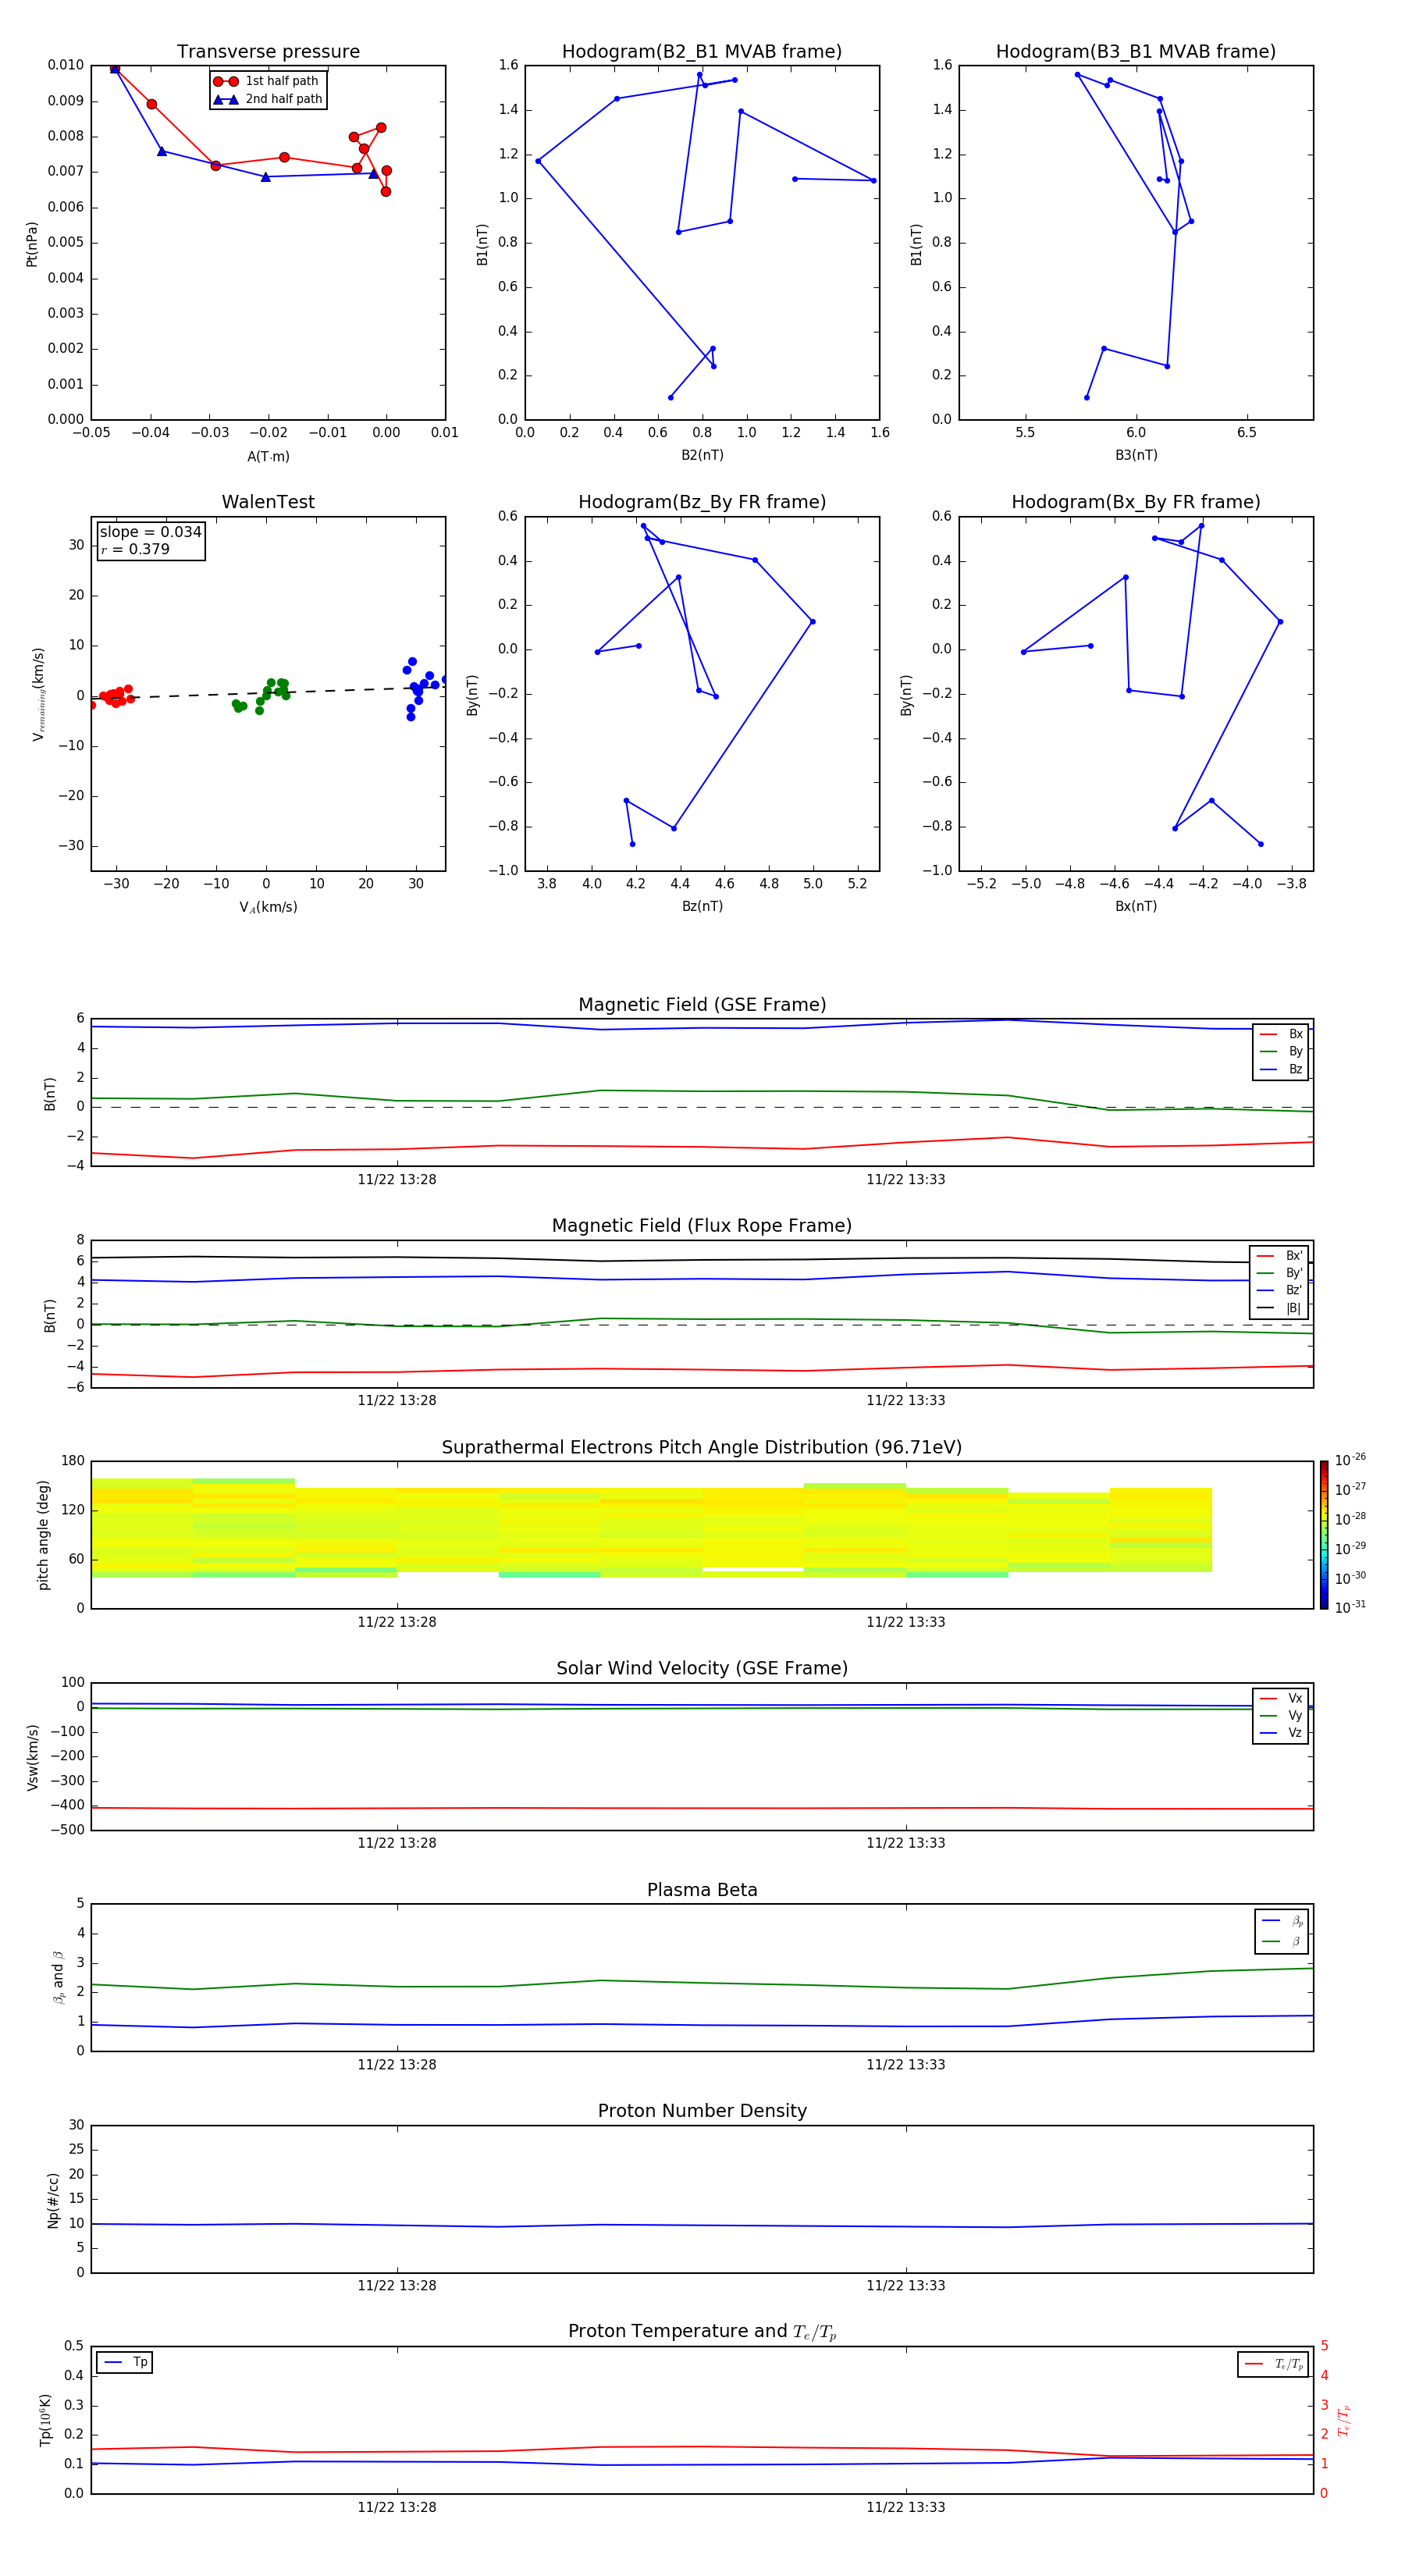Select the 'By' entry in GSE legend
This screenshot has width=1405, height=2576.
[x=1281, y=1051]
